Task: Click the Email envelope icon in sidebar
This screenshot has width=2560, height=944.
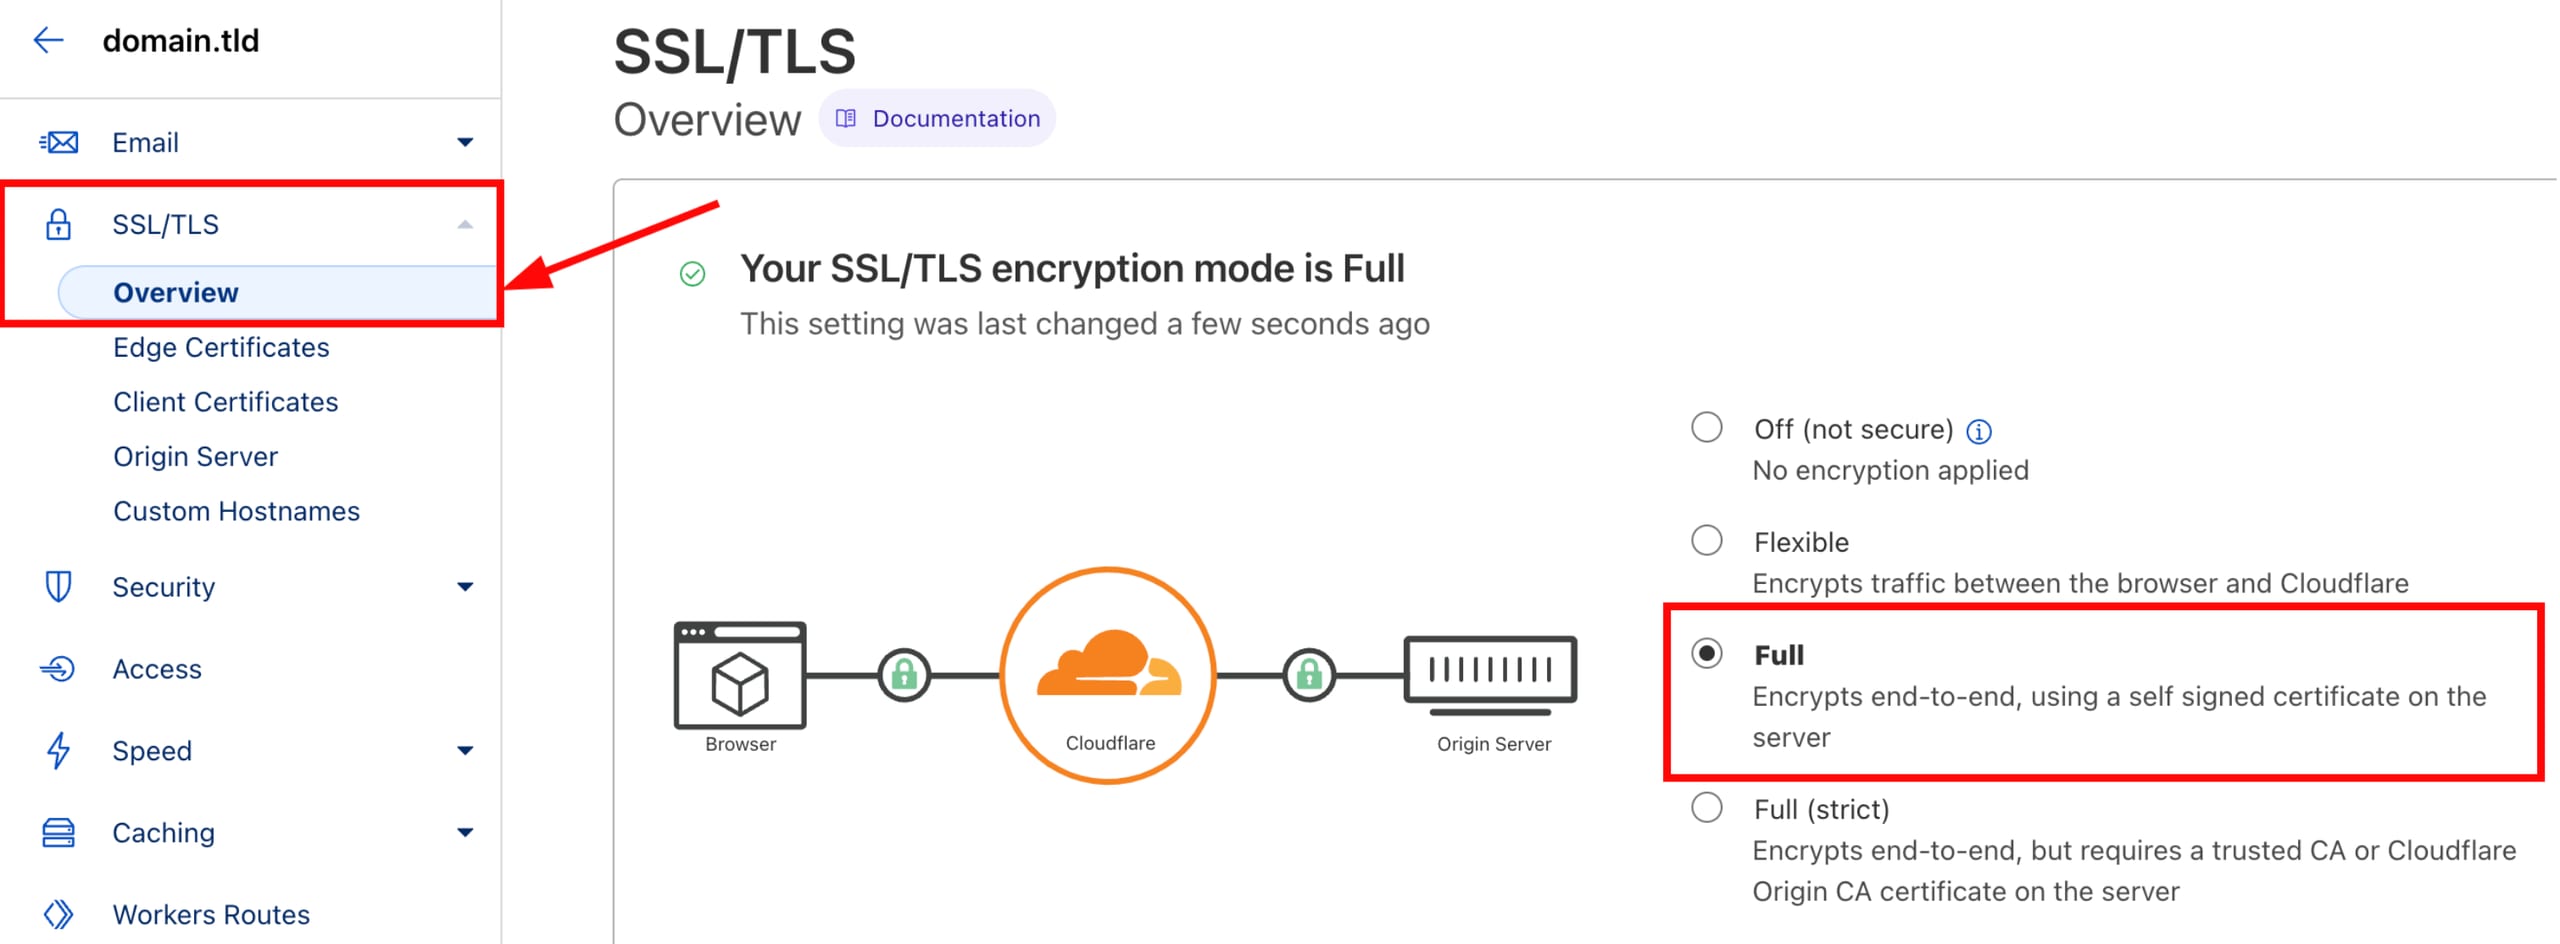Action: [58, 141]
